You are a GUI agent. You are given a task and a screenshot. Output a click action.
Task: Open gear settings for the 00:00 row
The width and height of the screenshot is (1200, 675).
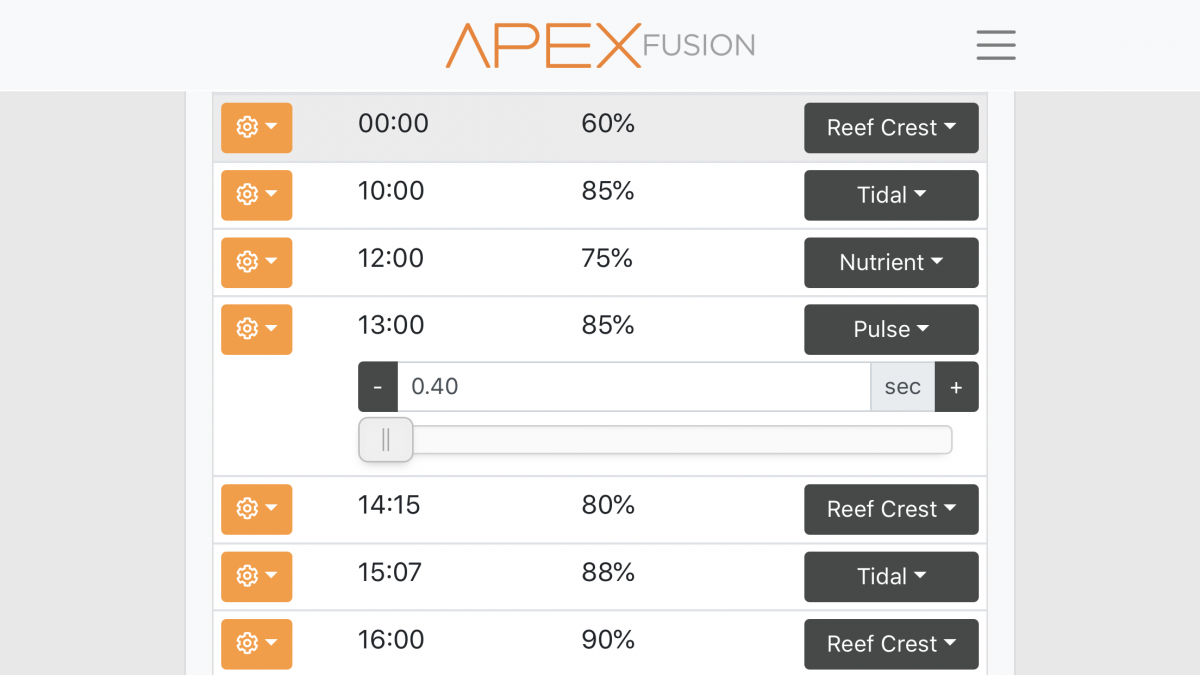256,128
